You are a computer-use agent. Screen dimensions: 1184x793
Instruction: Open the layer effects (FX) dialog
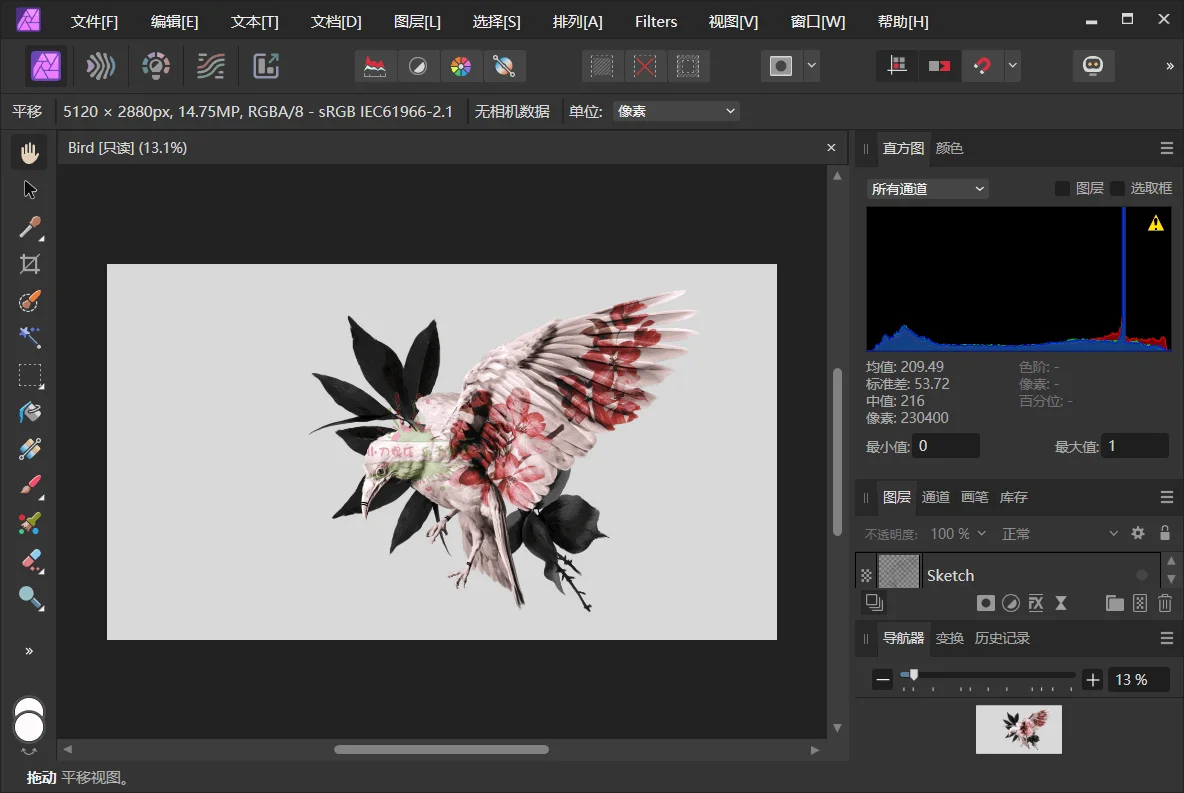tap(1036, 602)
